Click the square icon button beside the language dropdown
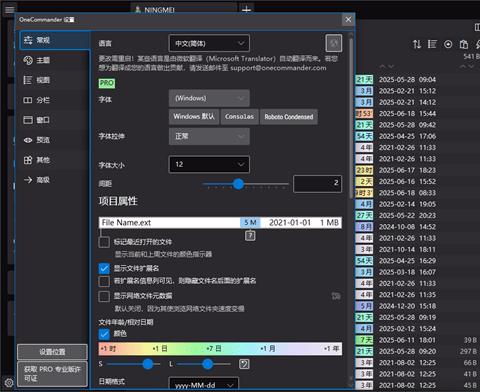The image size is (480, 392). point(334,43)
